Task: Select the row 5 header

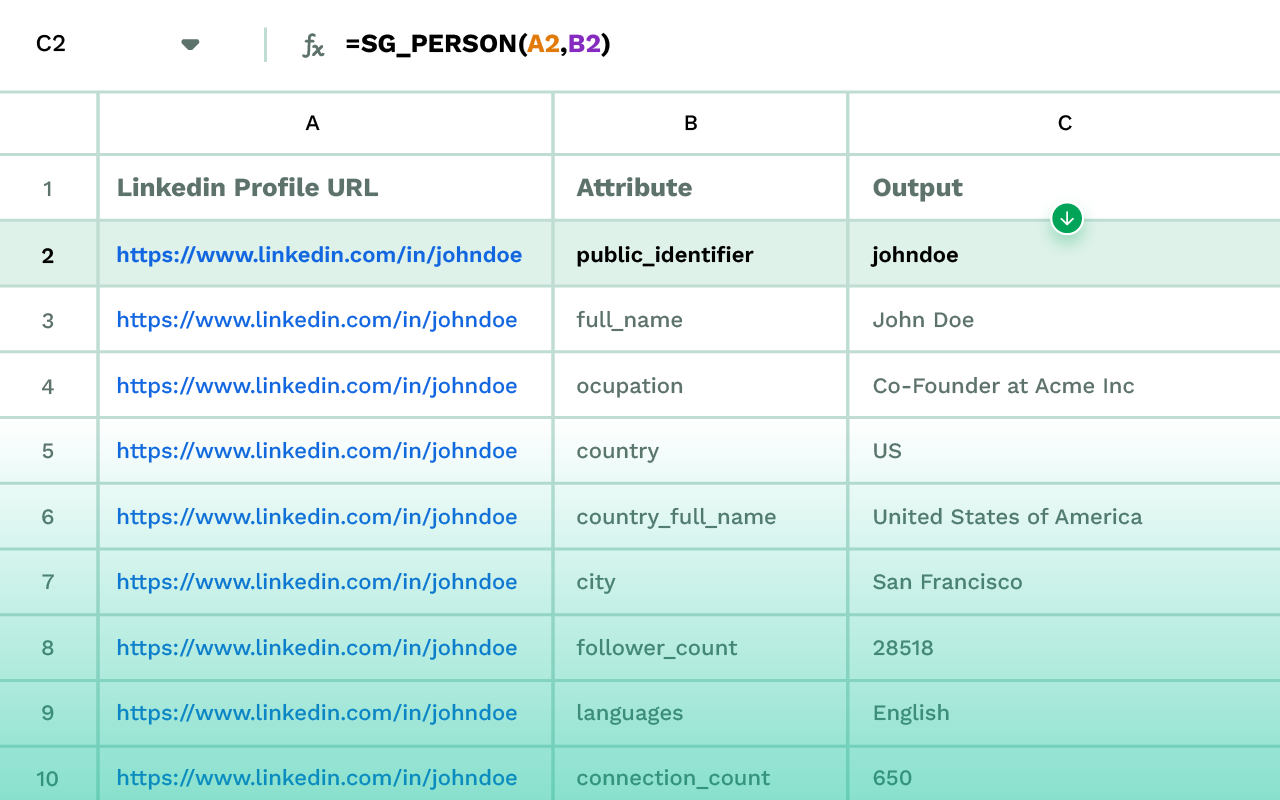Action: [x=47, y=450]
